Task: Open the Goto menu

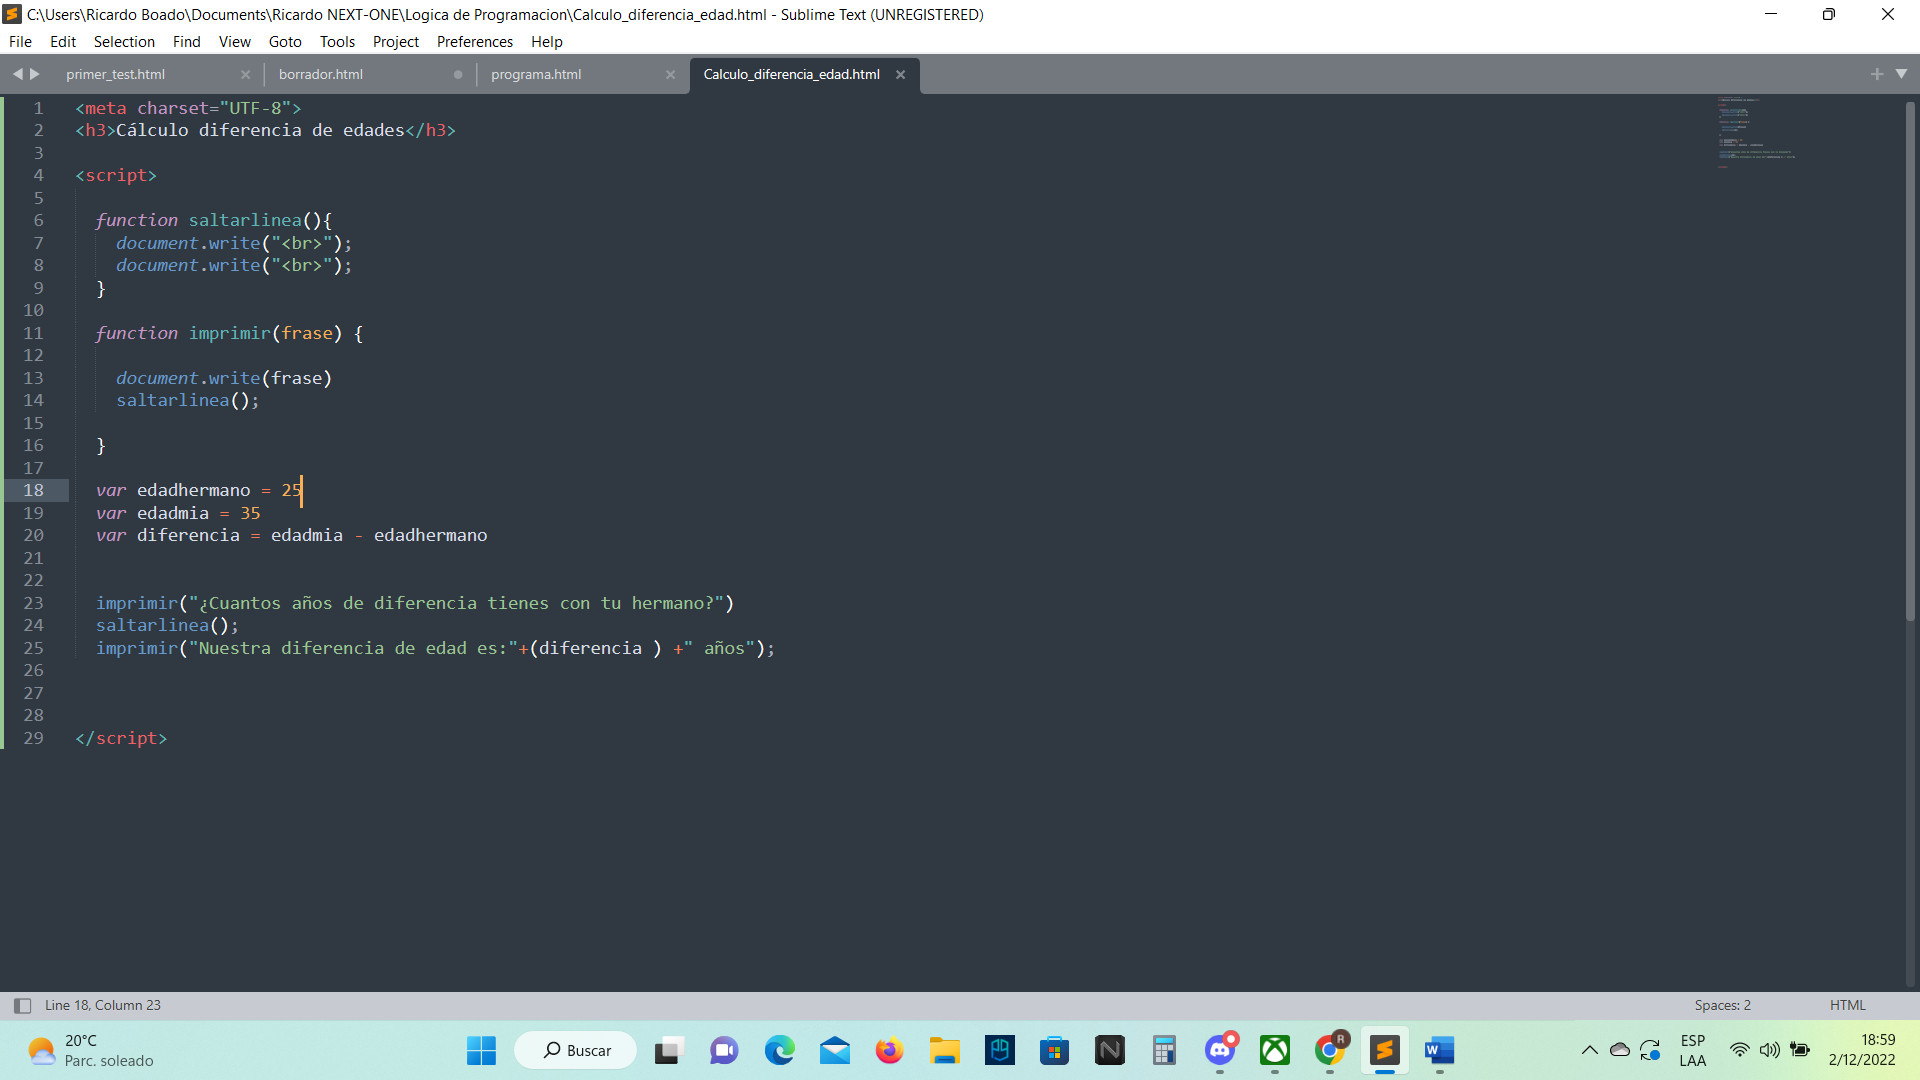Action: pyautogui.click(x=285, y=42)
